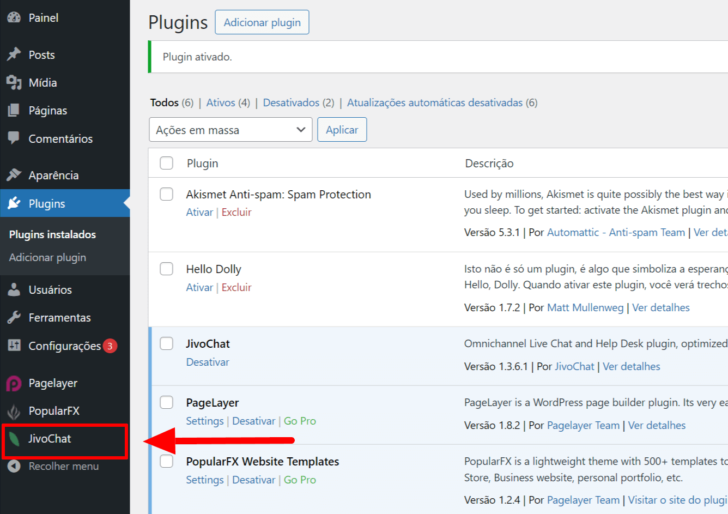The height and width of the screenshot is (514, 728).
Task: Open the Aparência menu item
Action: click(65, 175)
